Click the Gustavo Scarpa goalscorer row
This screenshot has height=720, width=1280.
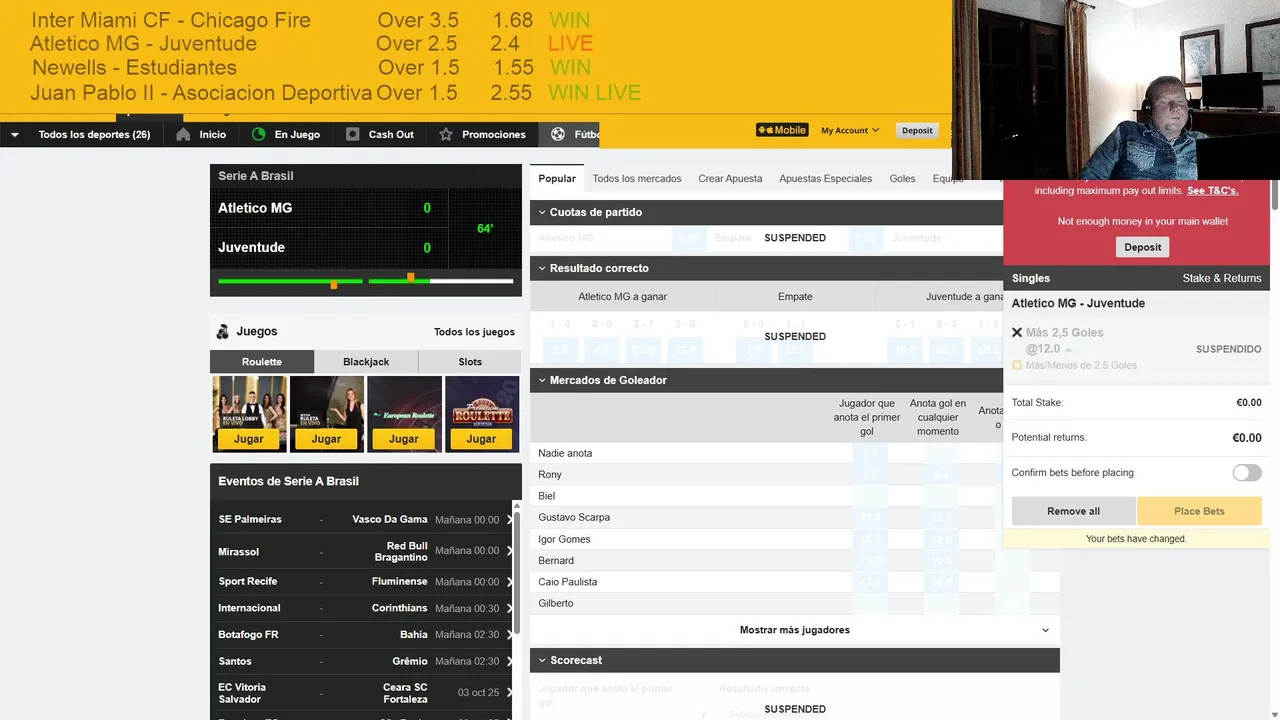[x=794, y=517]
